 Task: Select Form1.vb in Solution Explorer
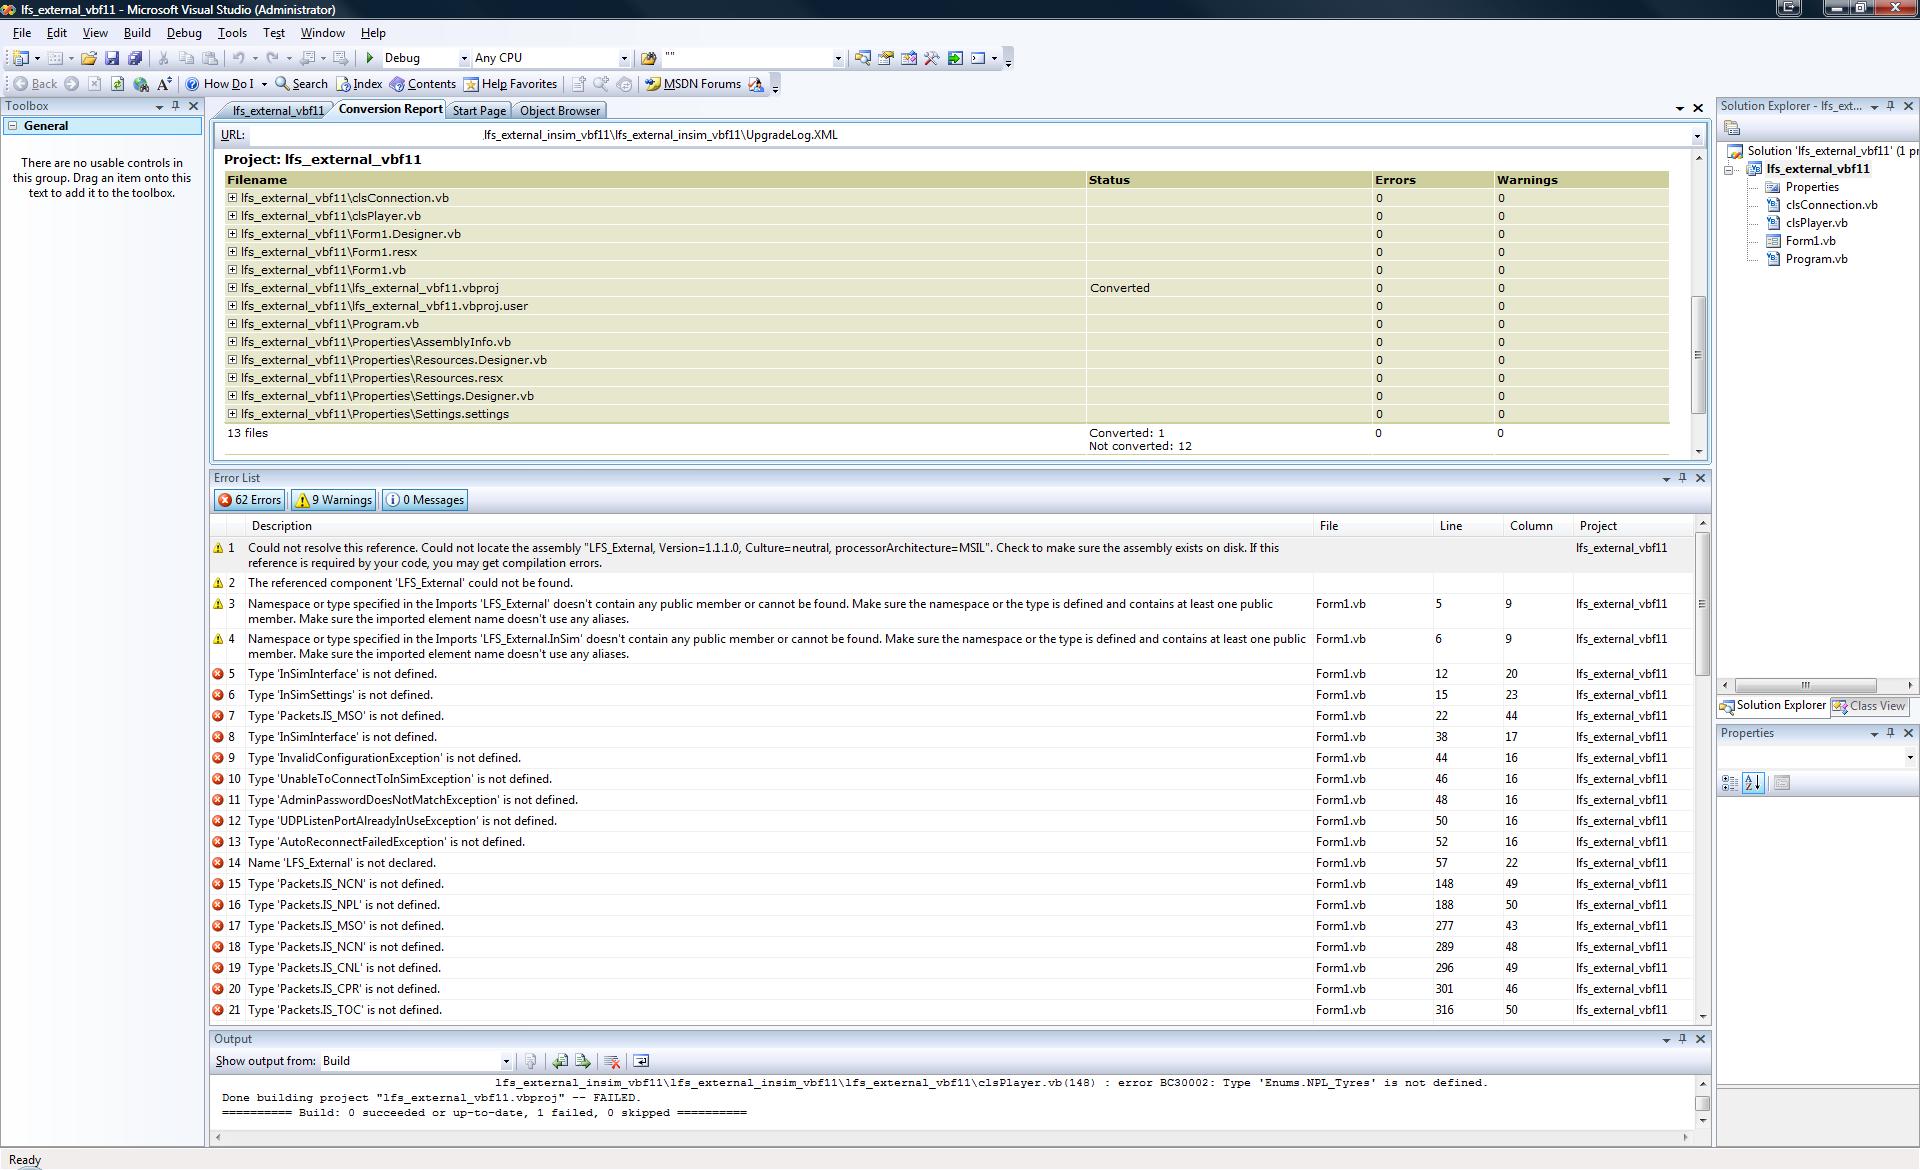(1809, 241)
